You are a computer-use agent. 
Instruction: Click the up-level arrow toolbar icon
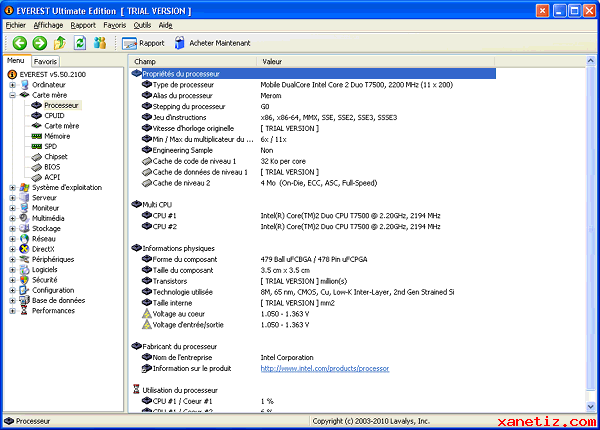click(x=59, y=43)
